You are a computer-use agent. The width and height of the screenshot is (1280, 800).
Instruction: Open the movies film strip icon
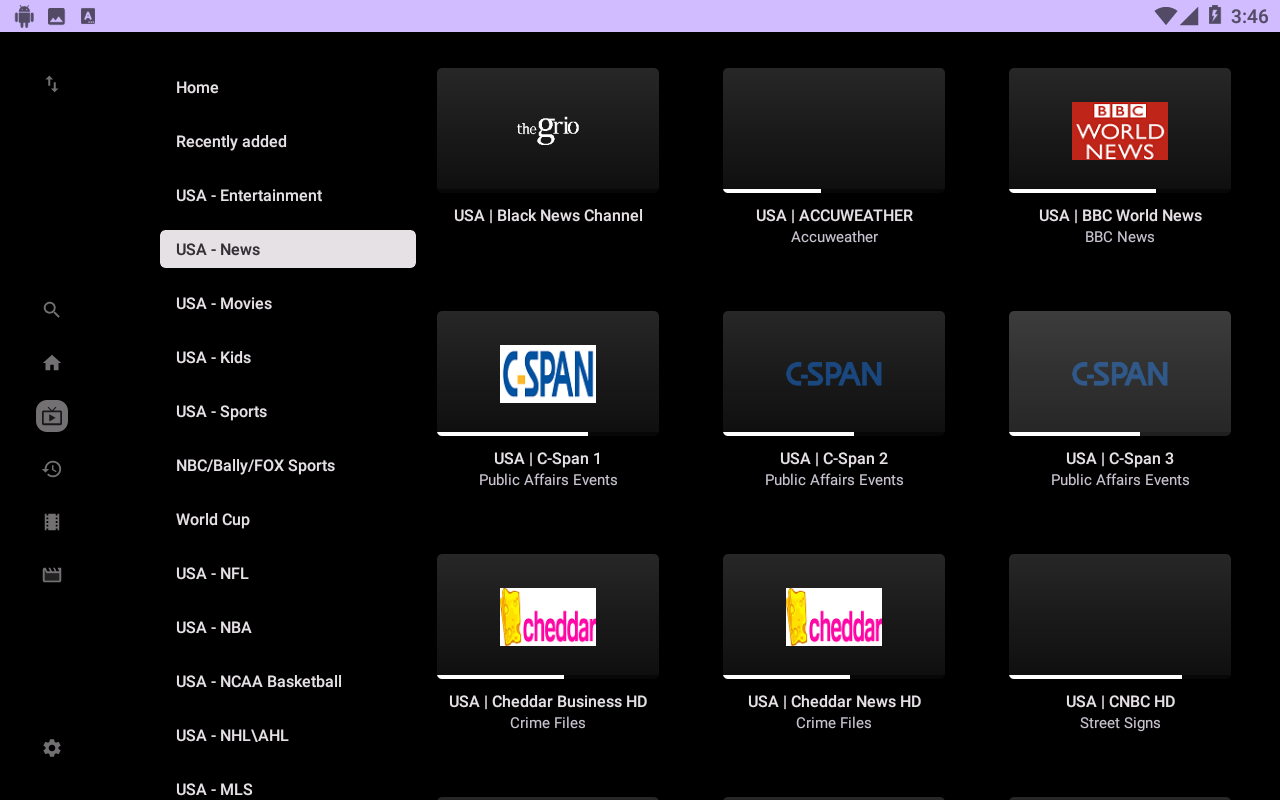click(x=52, y=522)
